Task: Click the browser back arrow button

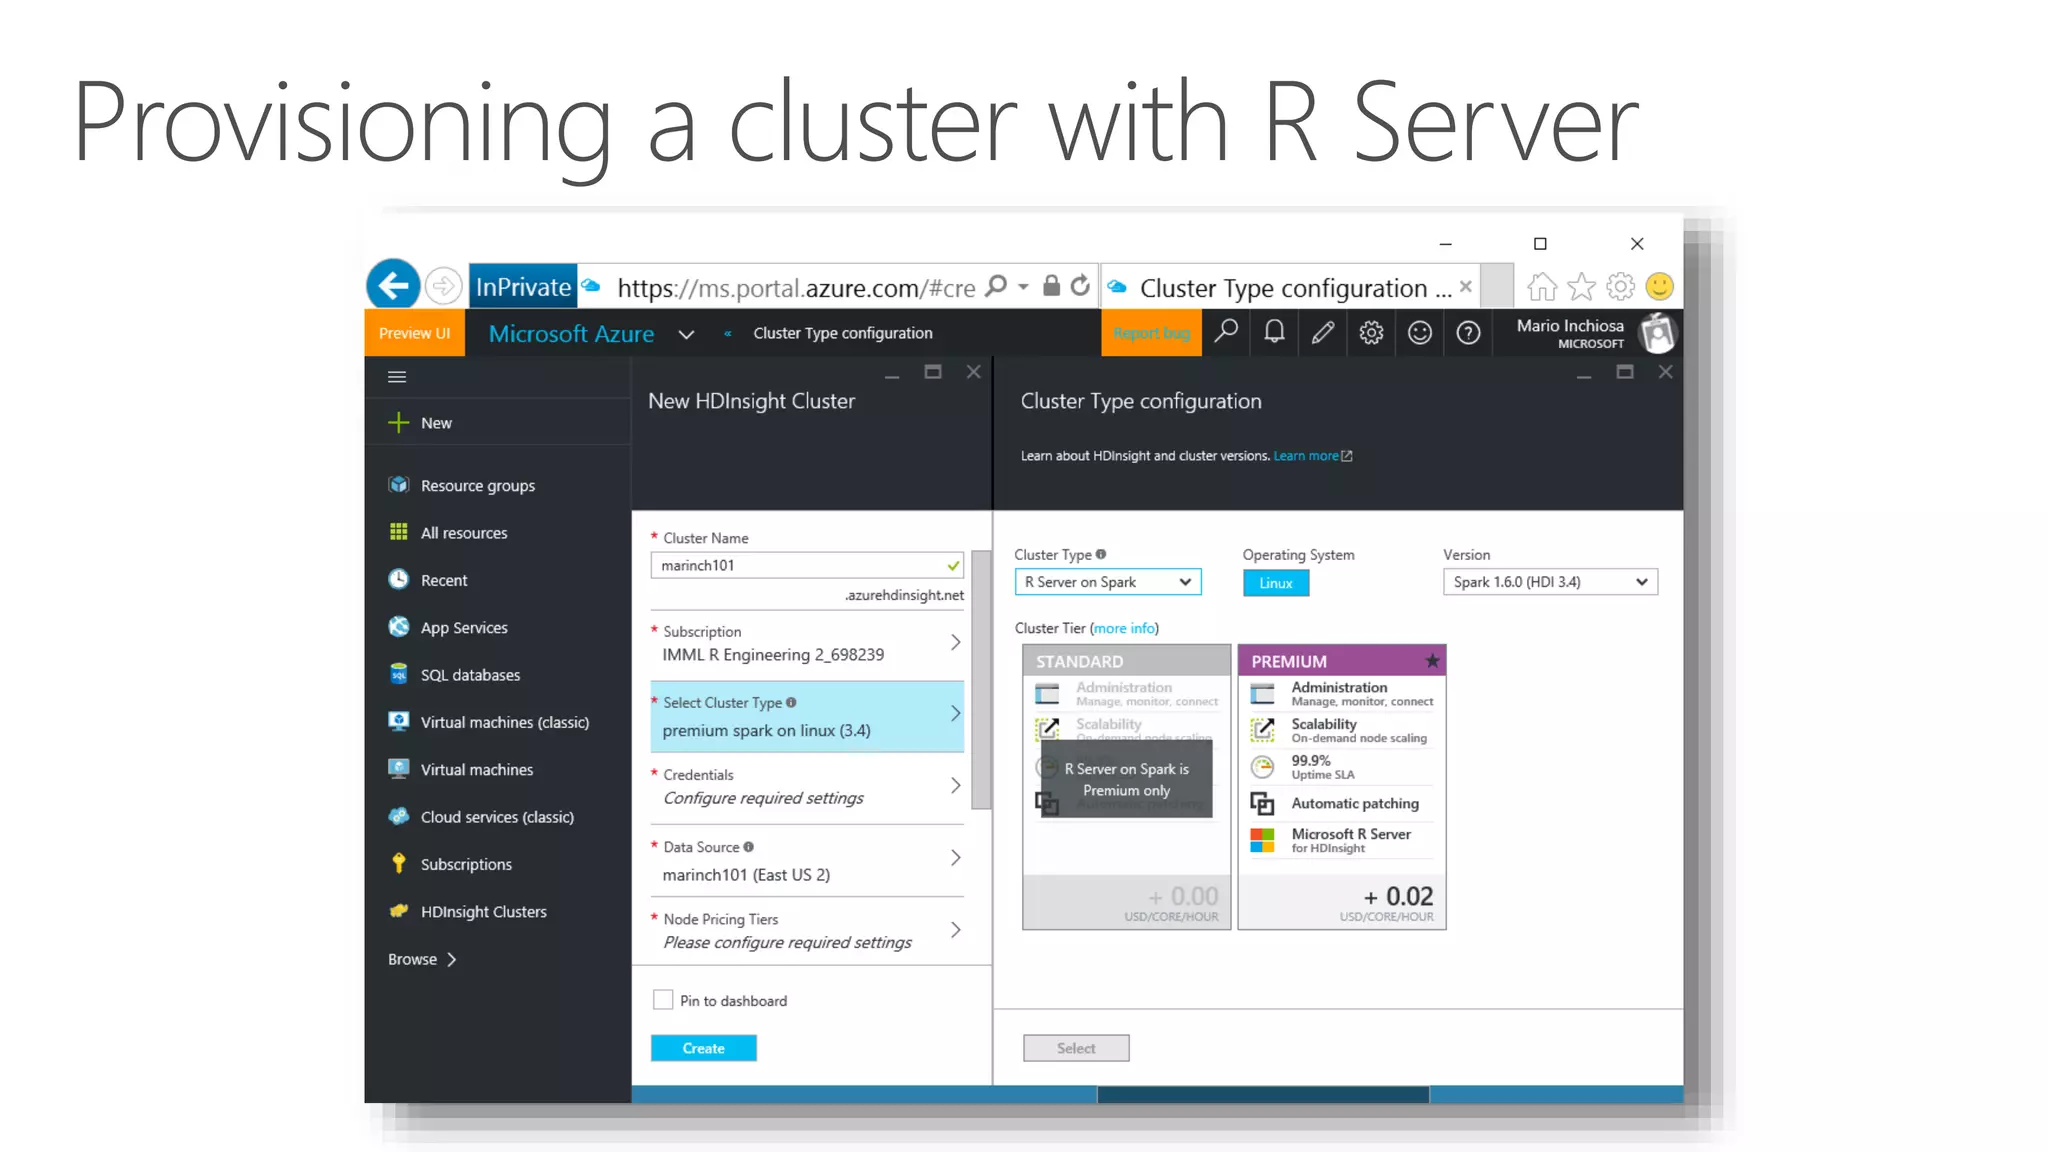Action: pyautogui.click(x=393, y=286)
